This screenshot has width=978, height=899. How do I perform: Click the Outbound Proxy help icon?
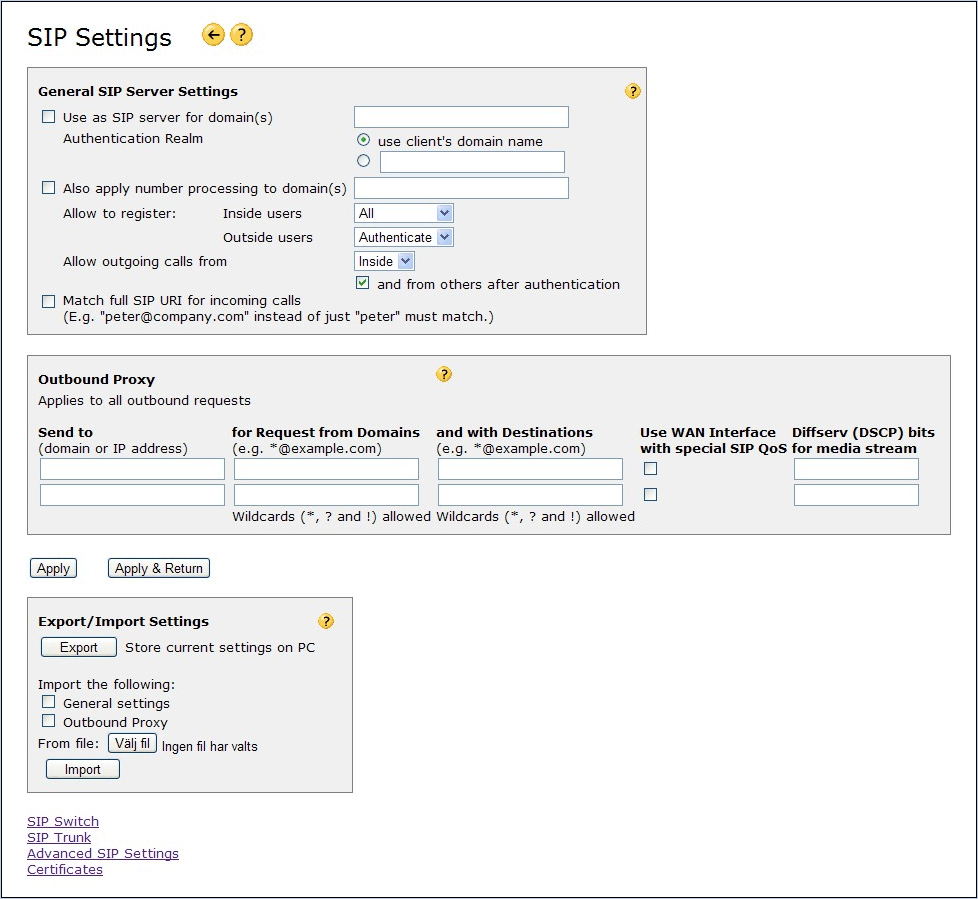[x=445, y=375]
